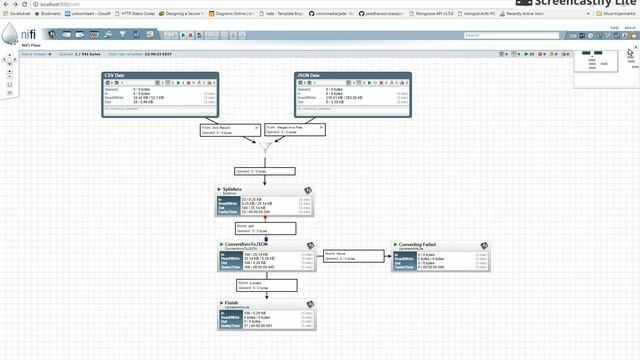Click the SplitAvro processor type icon
This screenshot has width=640, height=360.
308,190
